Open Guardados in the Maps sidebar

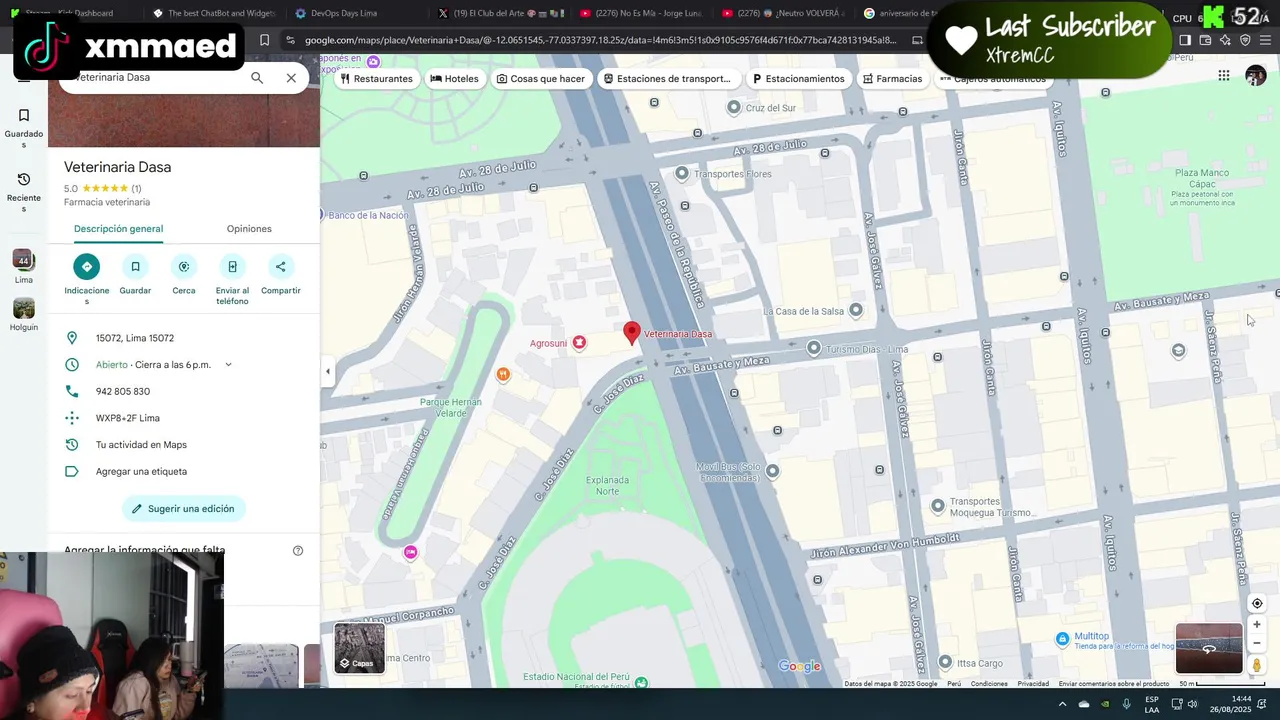(x=24, y=128)
